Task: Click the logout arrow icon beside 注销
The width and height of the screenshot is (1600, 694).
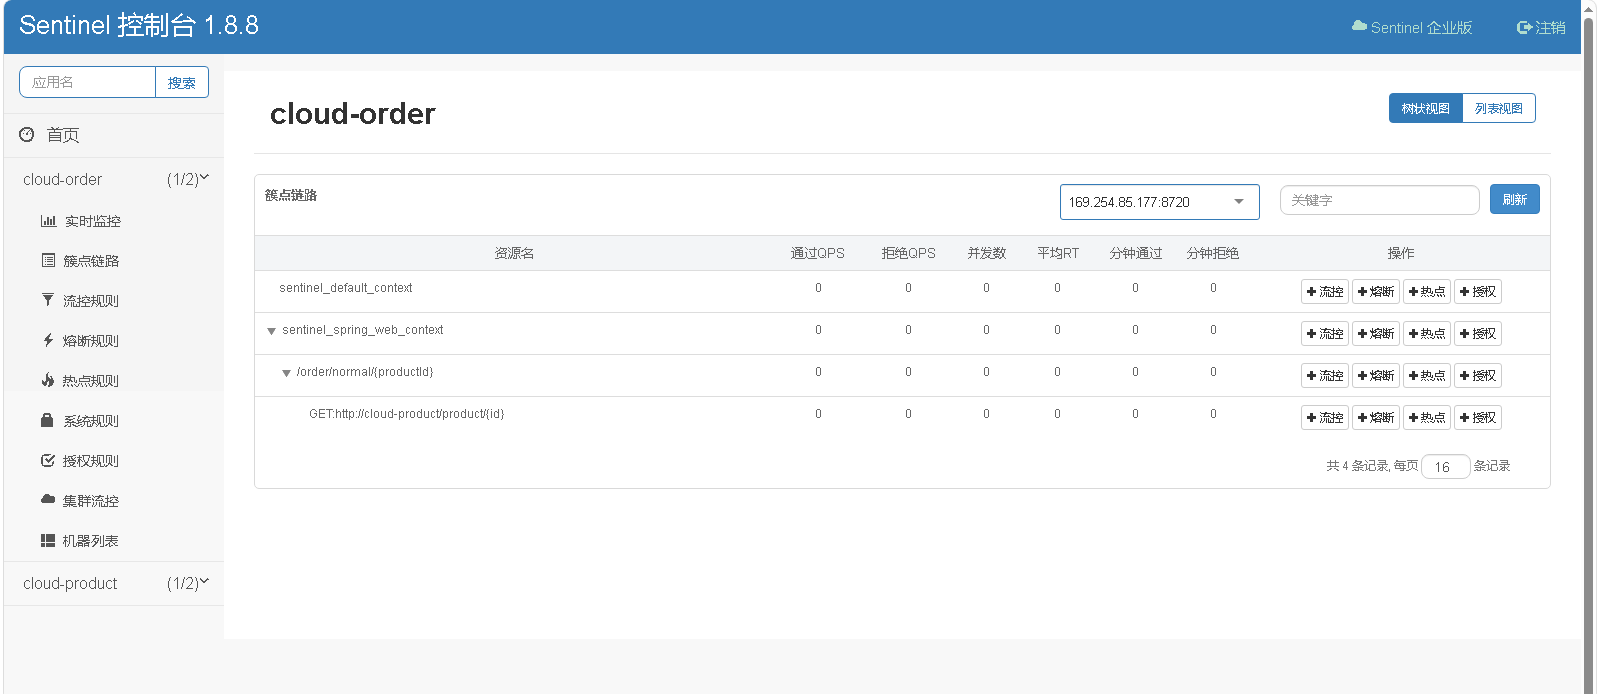Action: [1525, 28]
